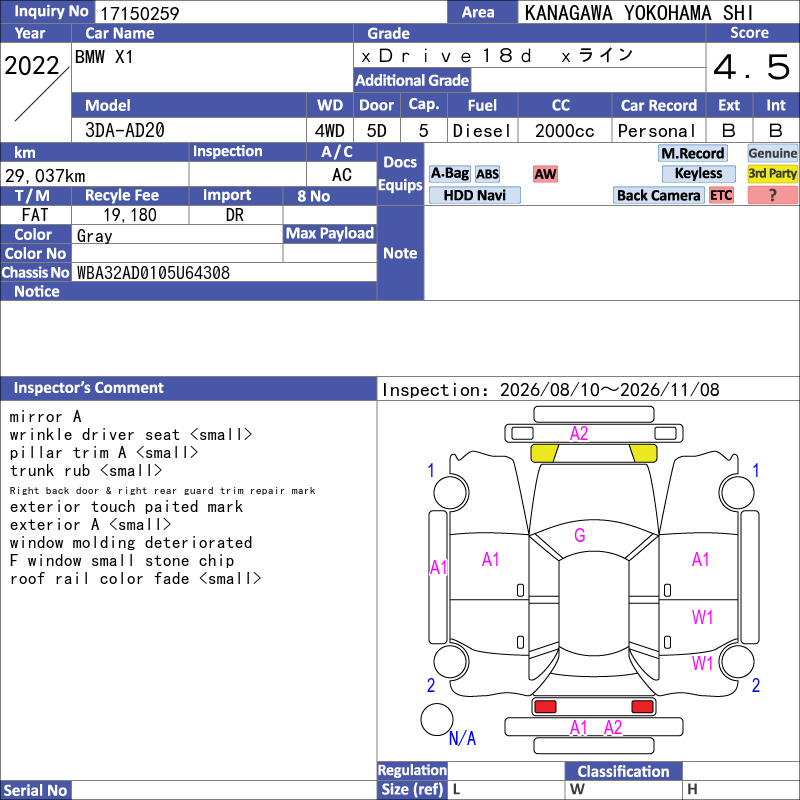
Task: Click the right red taillight on diagram
Action: (x=642, y=707)
